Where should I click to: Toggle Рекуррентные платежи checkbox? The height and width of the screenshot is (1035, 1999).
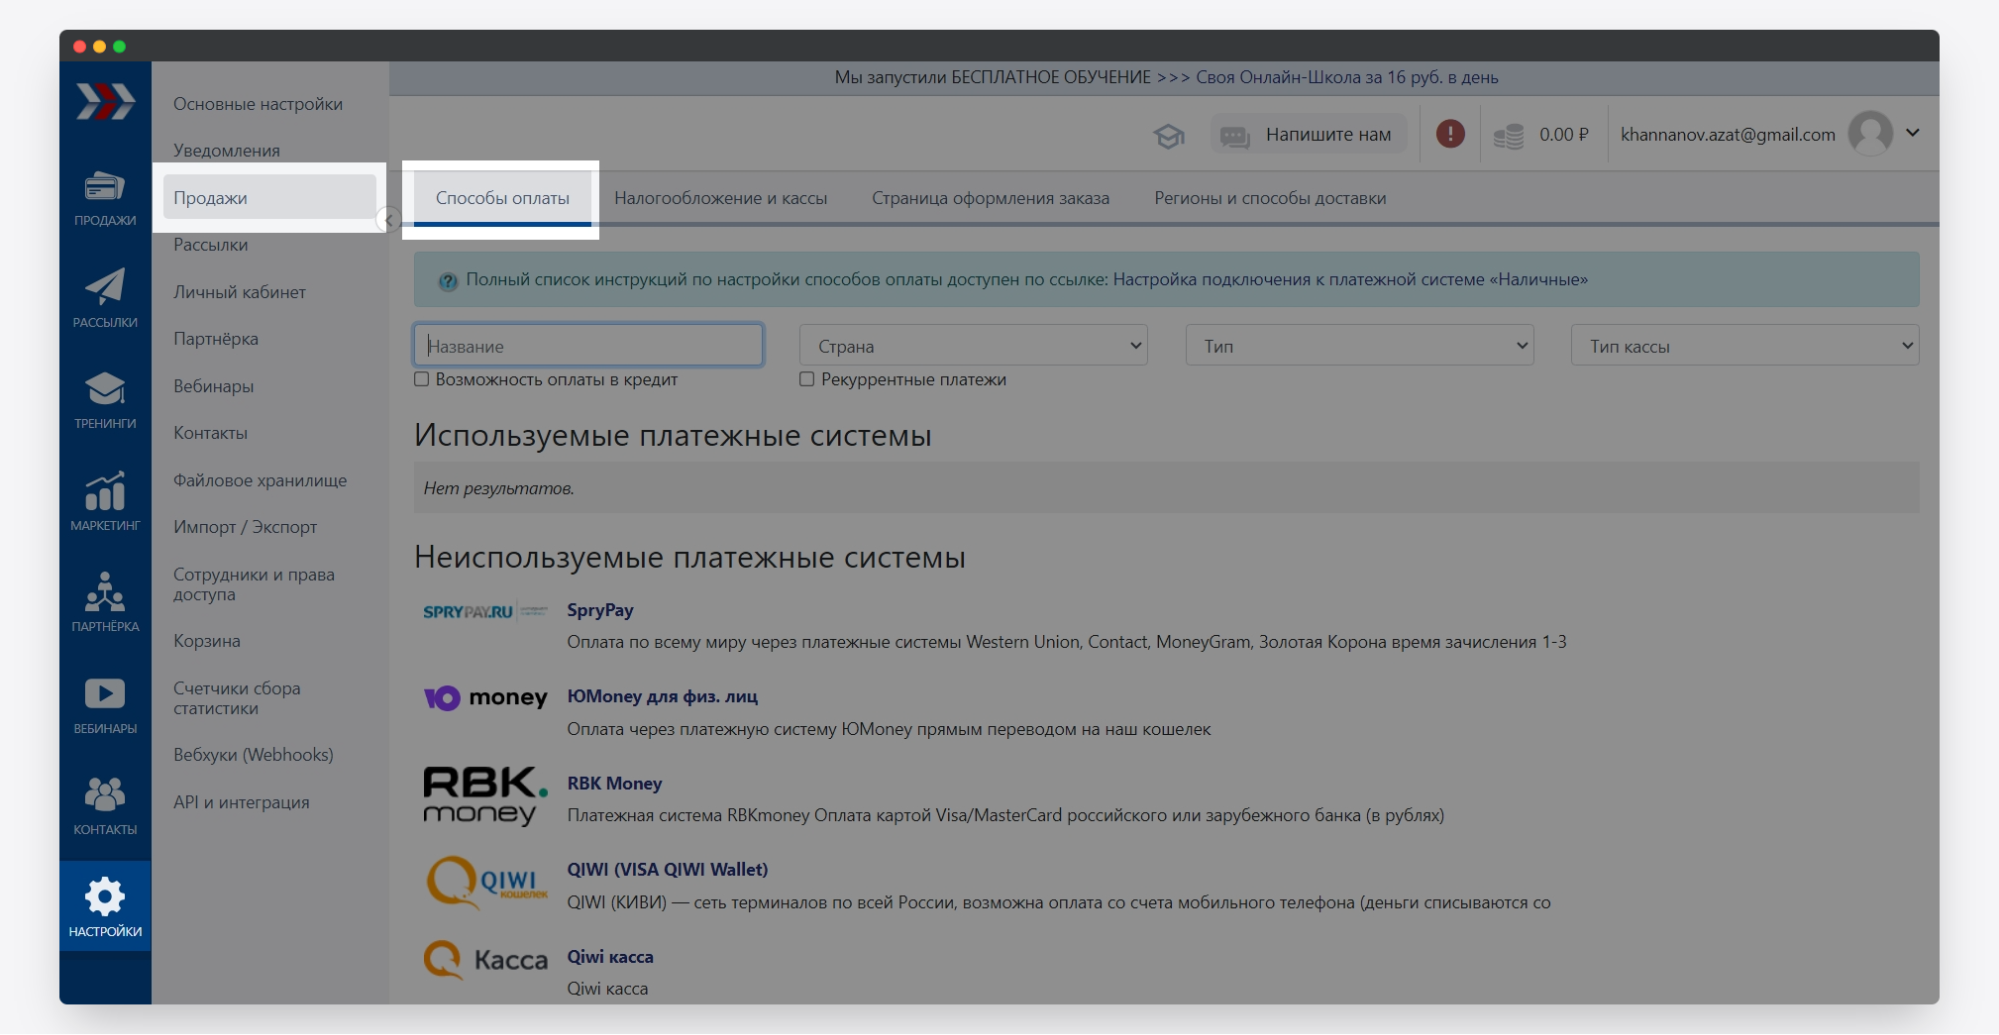[x=807, y=379]
